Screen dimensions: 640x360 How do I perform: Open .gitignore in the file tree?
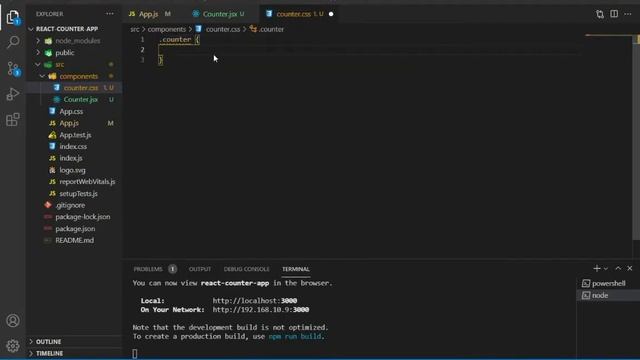pos(74,205)
